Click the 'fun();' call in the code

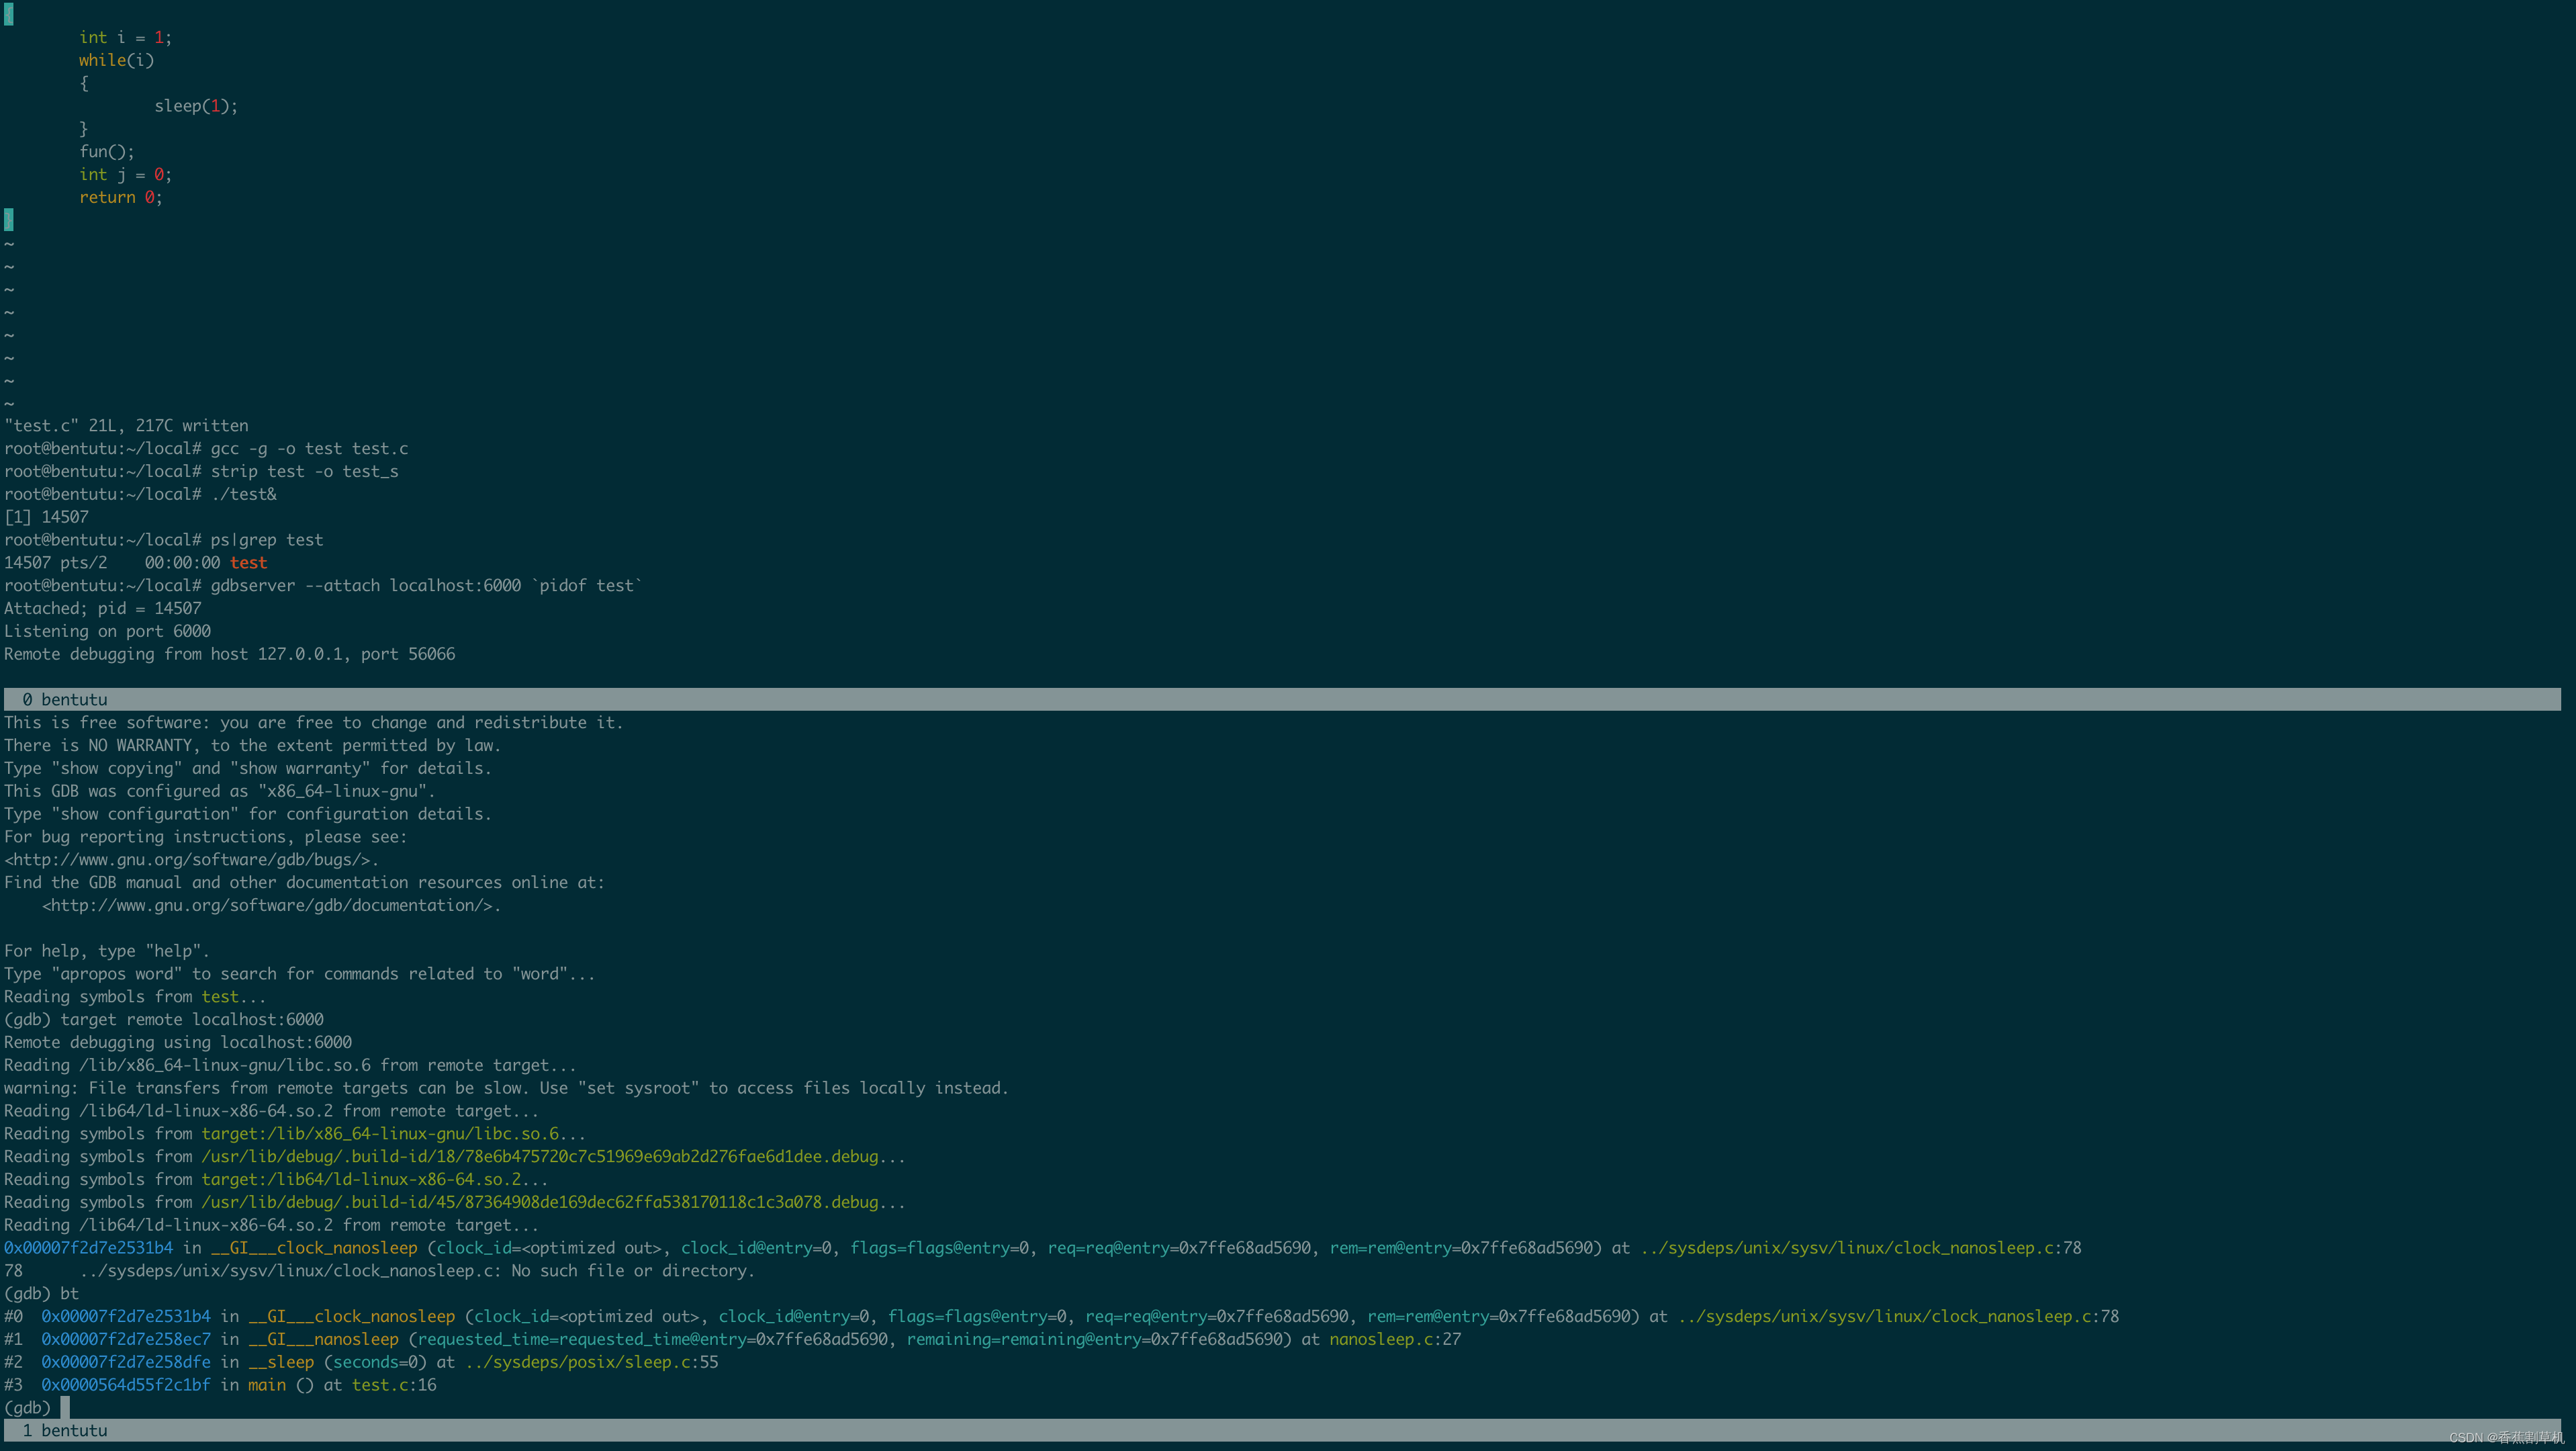[106, 152]
